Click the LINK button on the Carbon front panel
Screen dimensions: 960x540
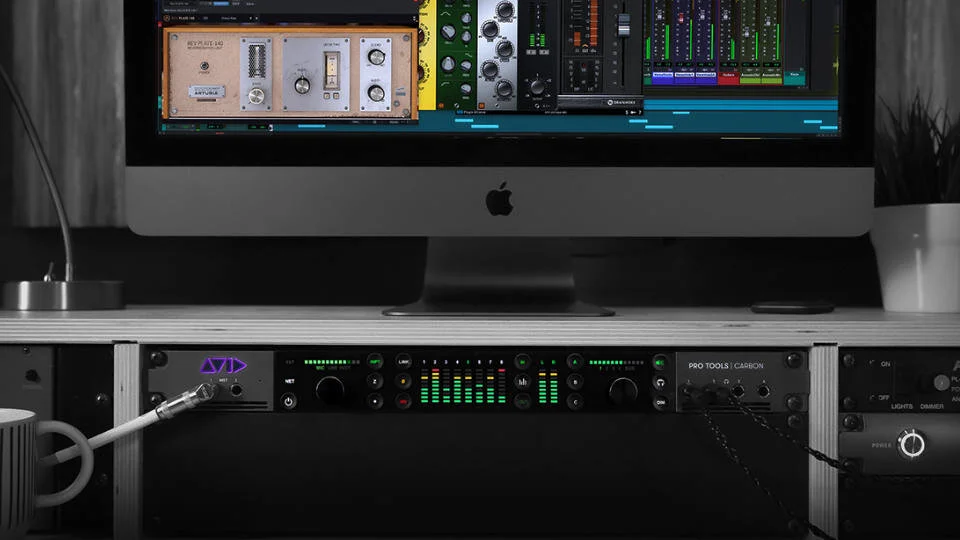coord(403,362)
